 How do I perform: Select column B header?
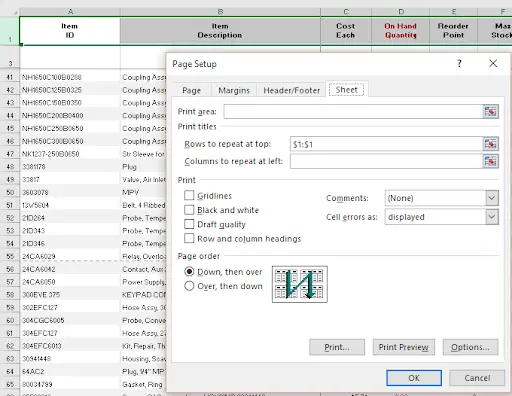coord(220,12)
